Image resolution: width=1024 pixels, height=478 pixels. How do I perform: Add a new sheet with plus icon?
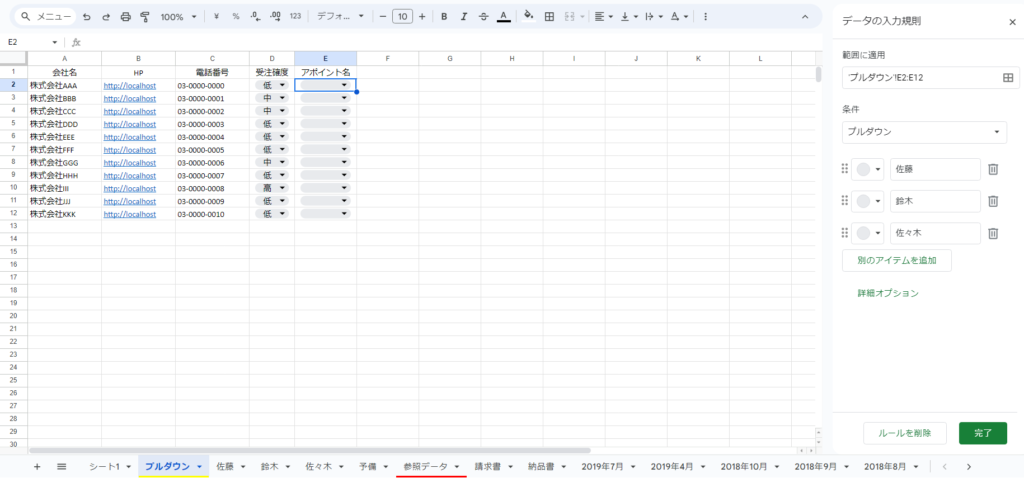[37, 466]
